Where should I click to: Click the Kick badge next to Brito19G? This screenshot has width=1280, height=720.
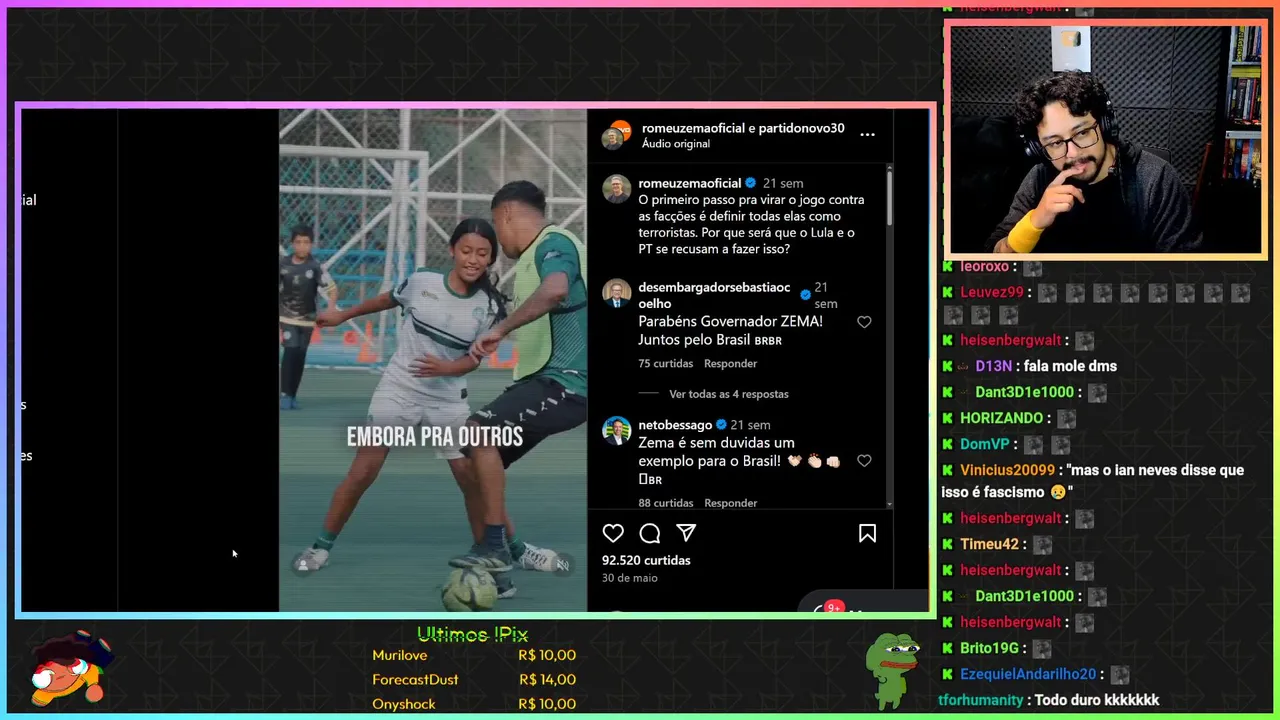tap(947, 648)
